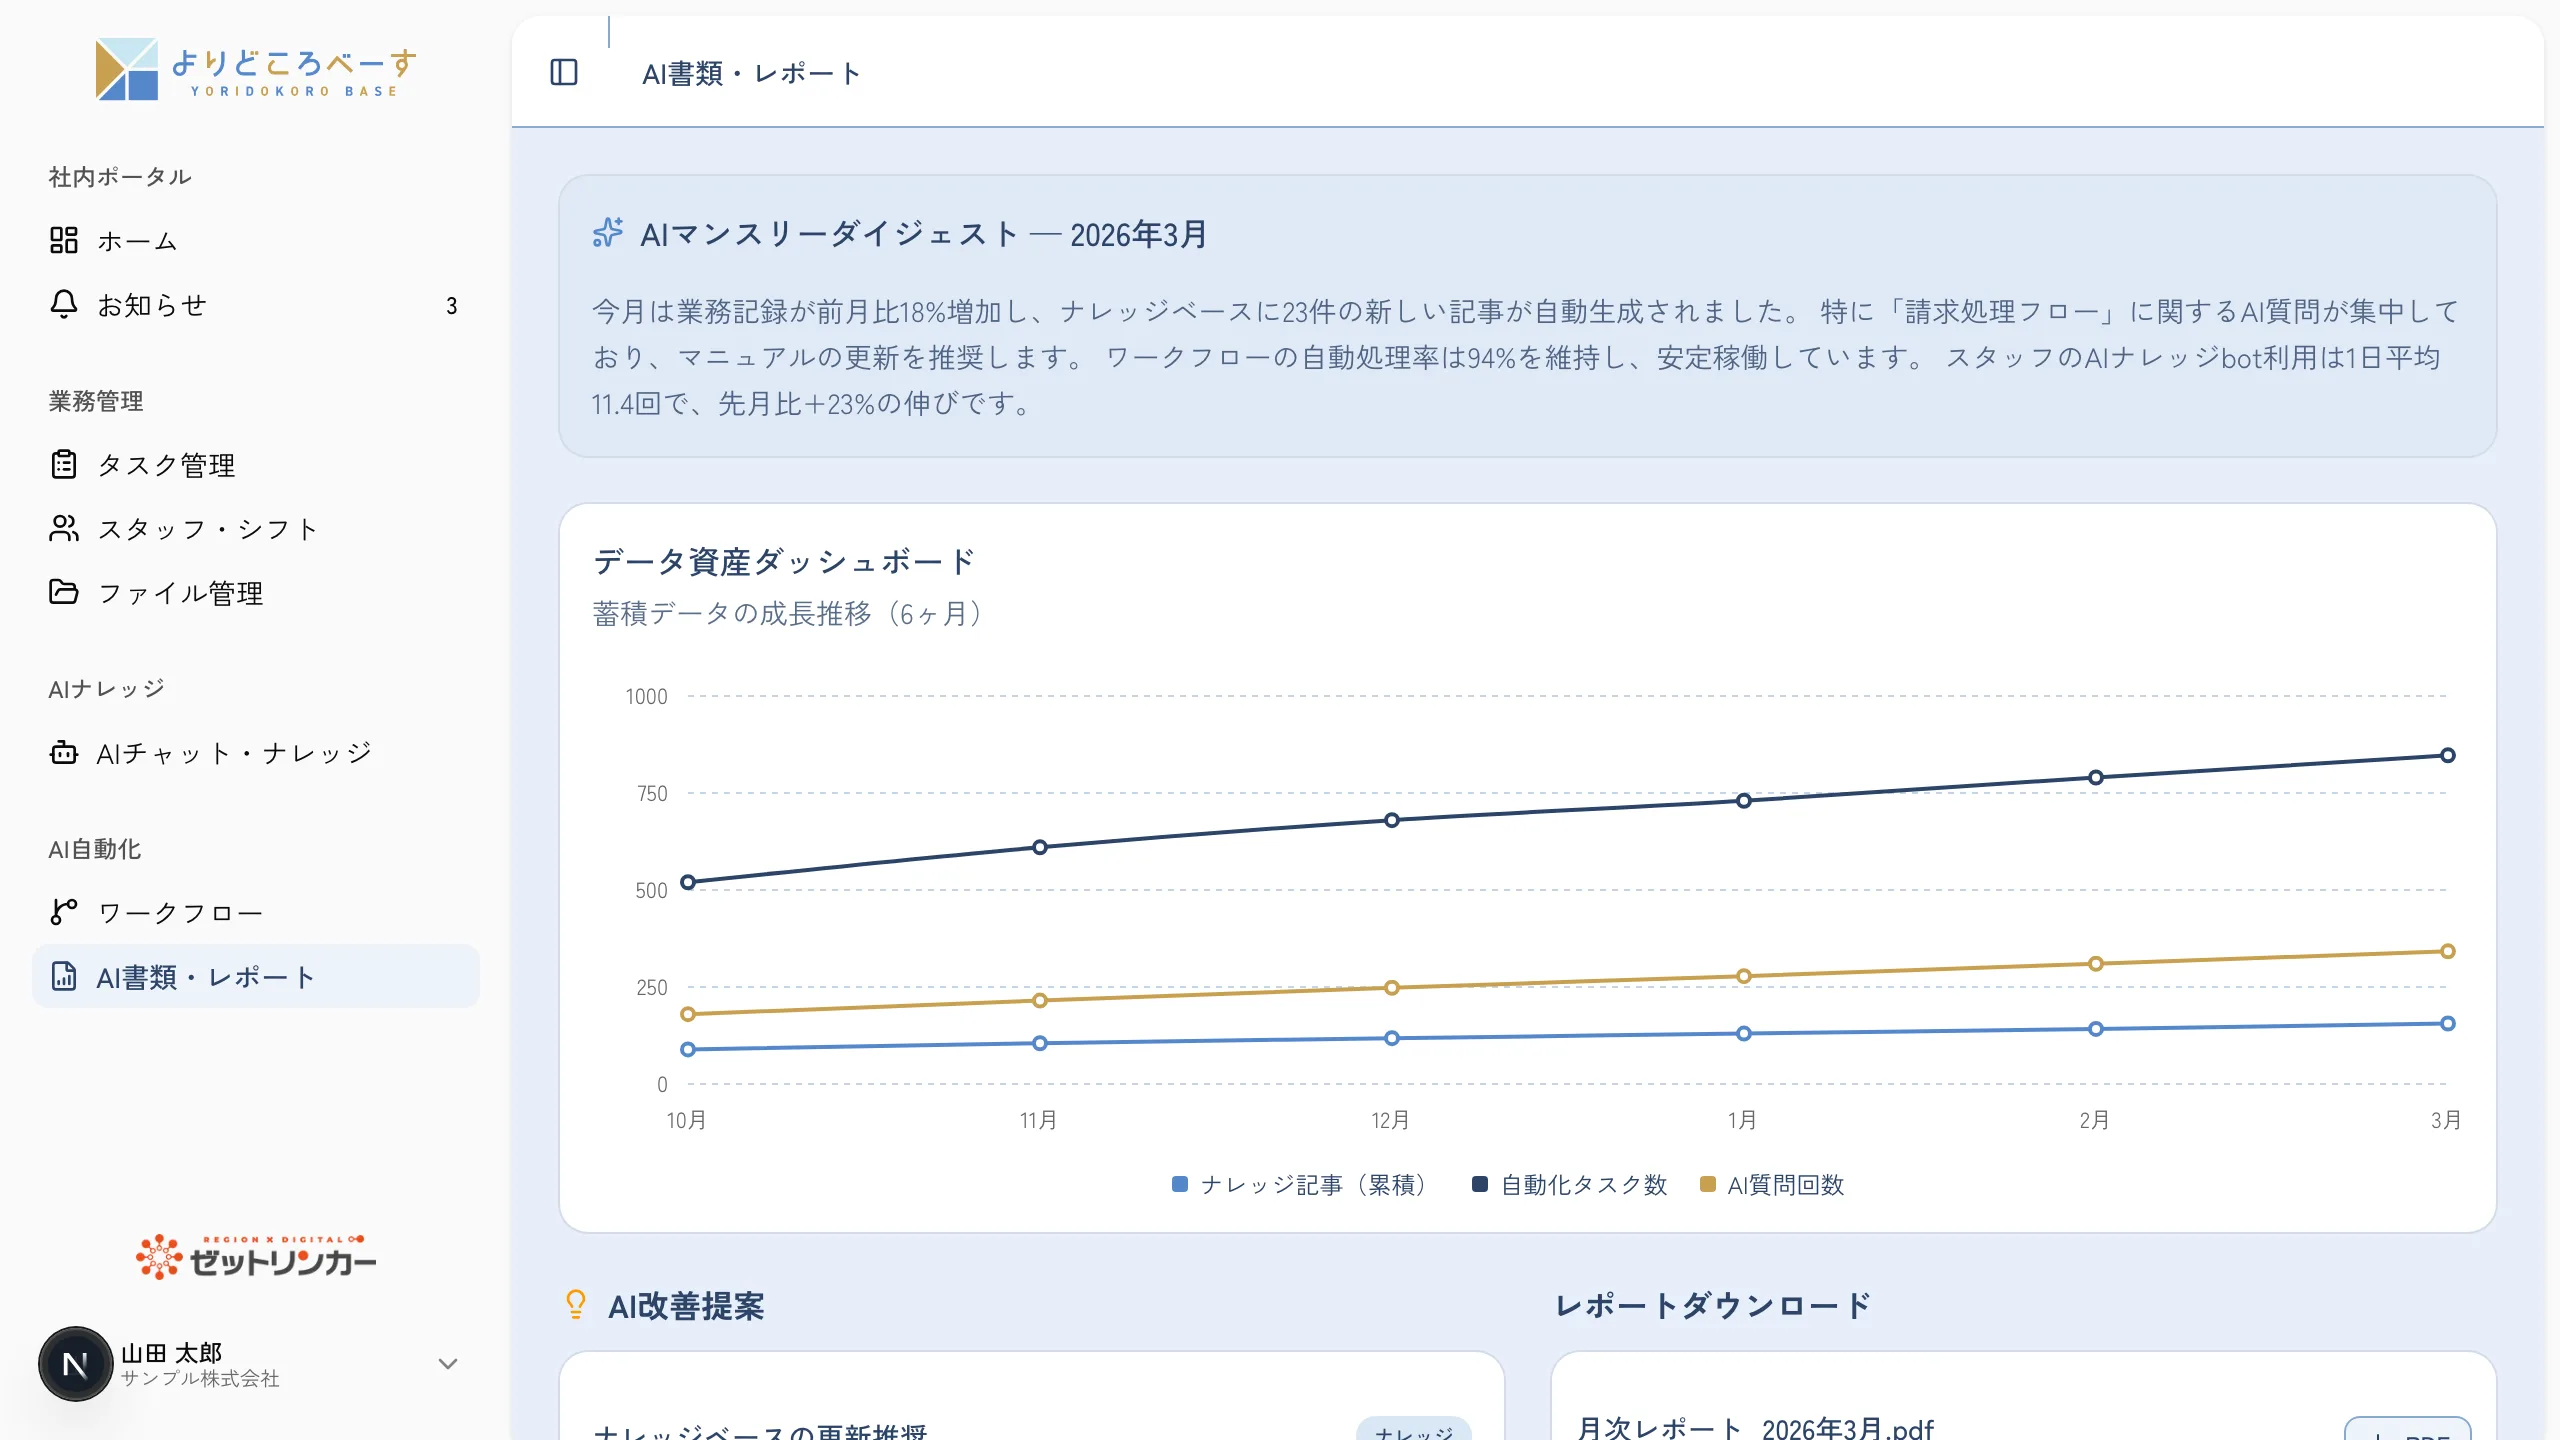Click the ファイル管理 folder icon
The height and width of the screenshot is (1440, 2560).
(x=64, y=592)
